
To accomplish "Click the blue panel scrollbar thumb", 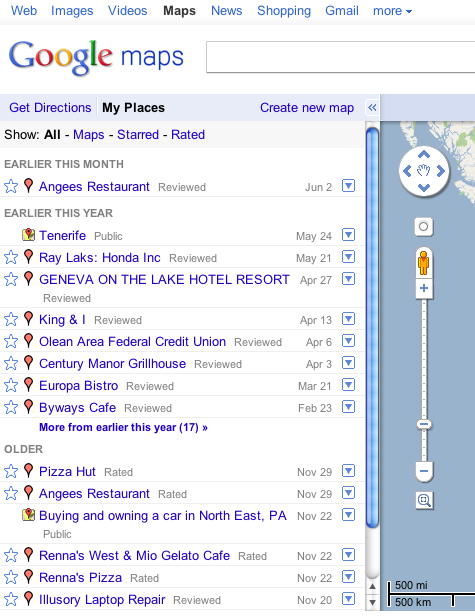I will (x=372, y=328).
